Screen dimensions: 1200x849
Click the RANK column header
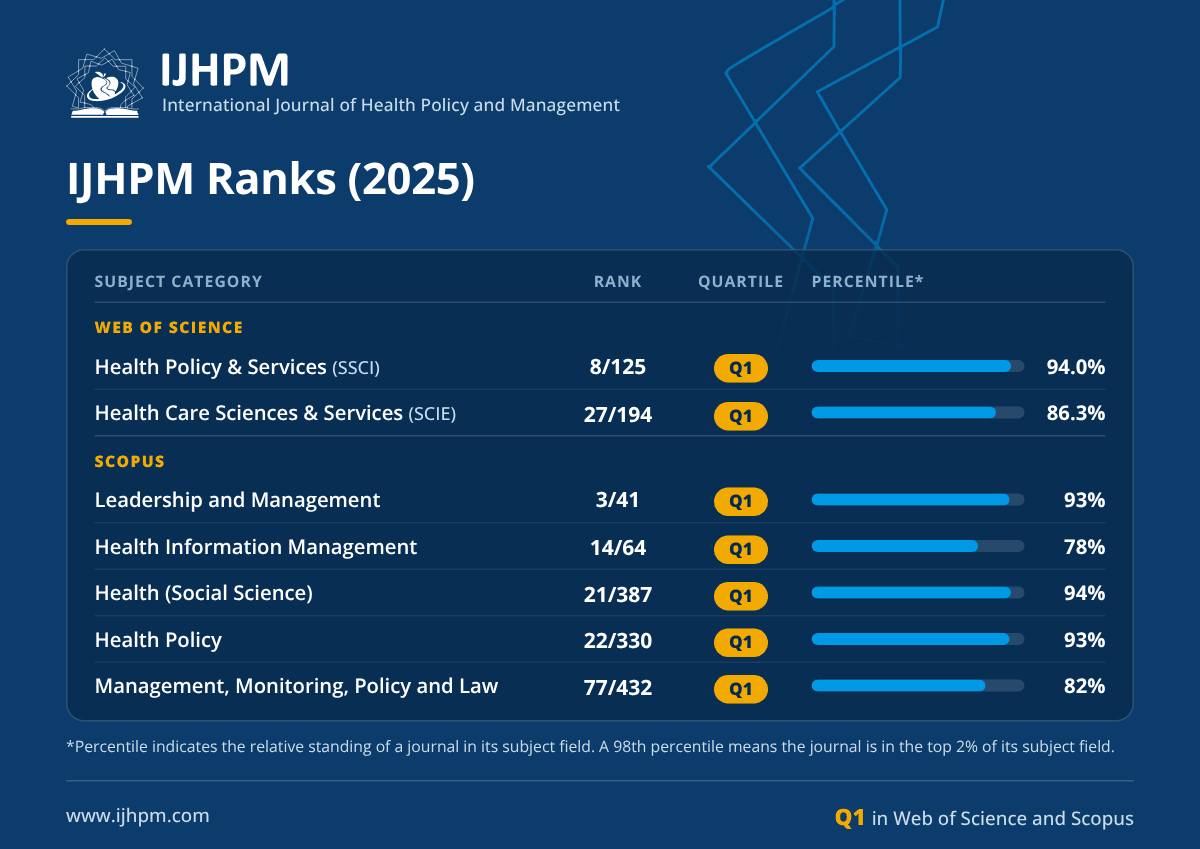tap(618, 282)
